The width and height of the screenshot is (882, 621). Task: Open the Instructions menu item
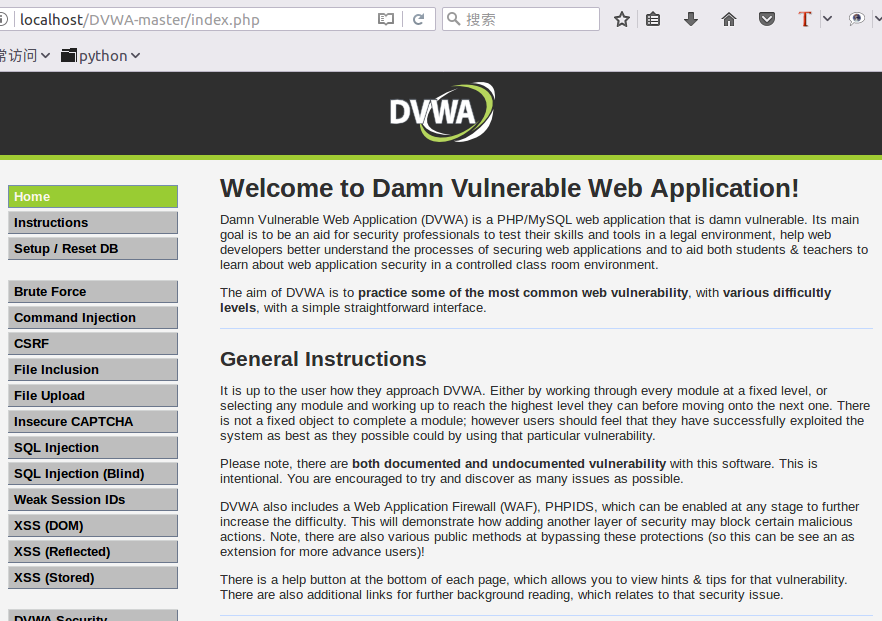tap(93, 223)
